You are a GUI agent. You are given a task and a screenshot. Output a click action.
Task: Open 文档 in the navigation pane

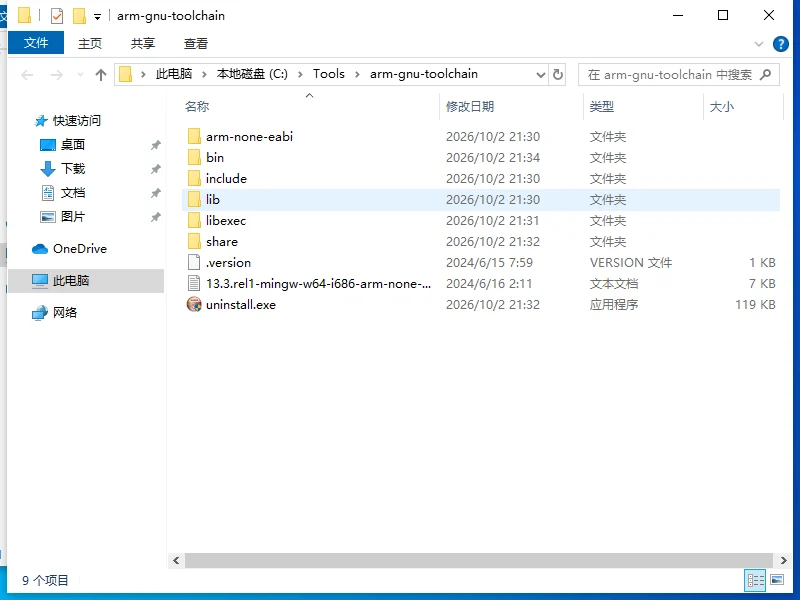[x=72, y=192]
